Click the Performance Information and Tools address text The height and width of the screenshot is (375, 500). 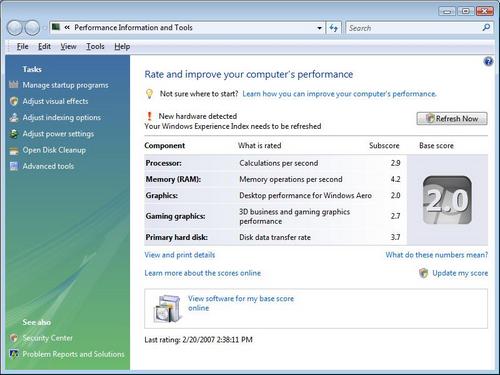pyautogui.click(x=133, y=28)
